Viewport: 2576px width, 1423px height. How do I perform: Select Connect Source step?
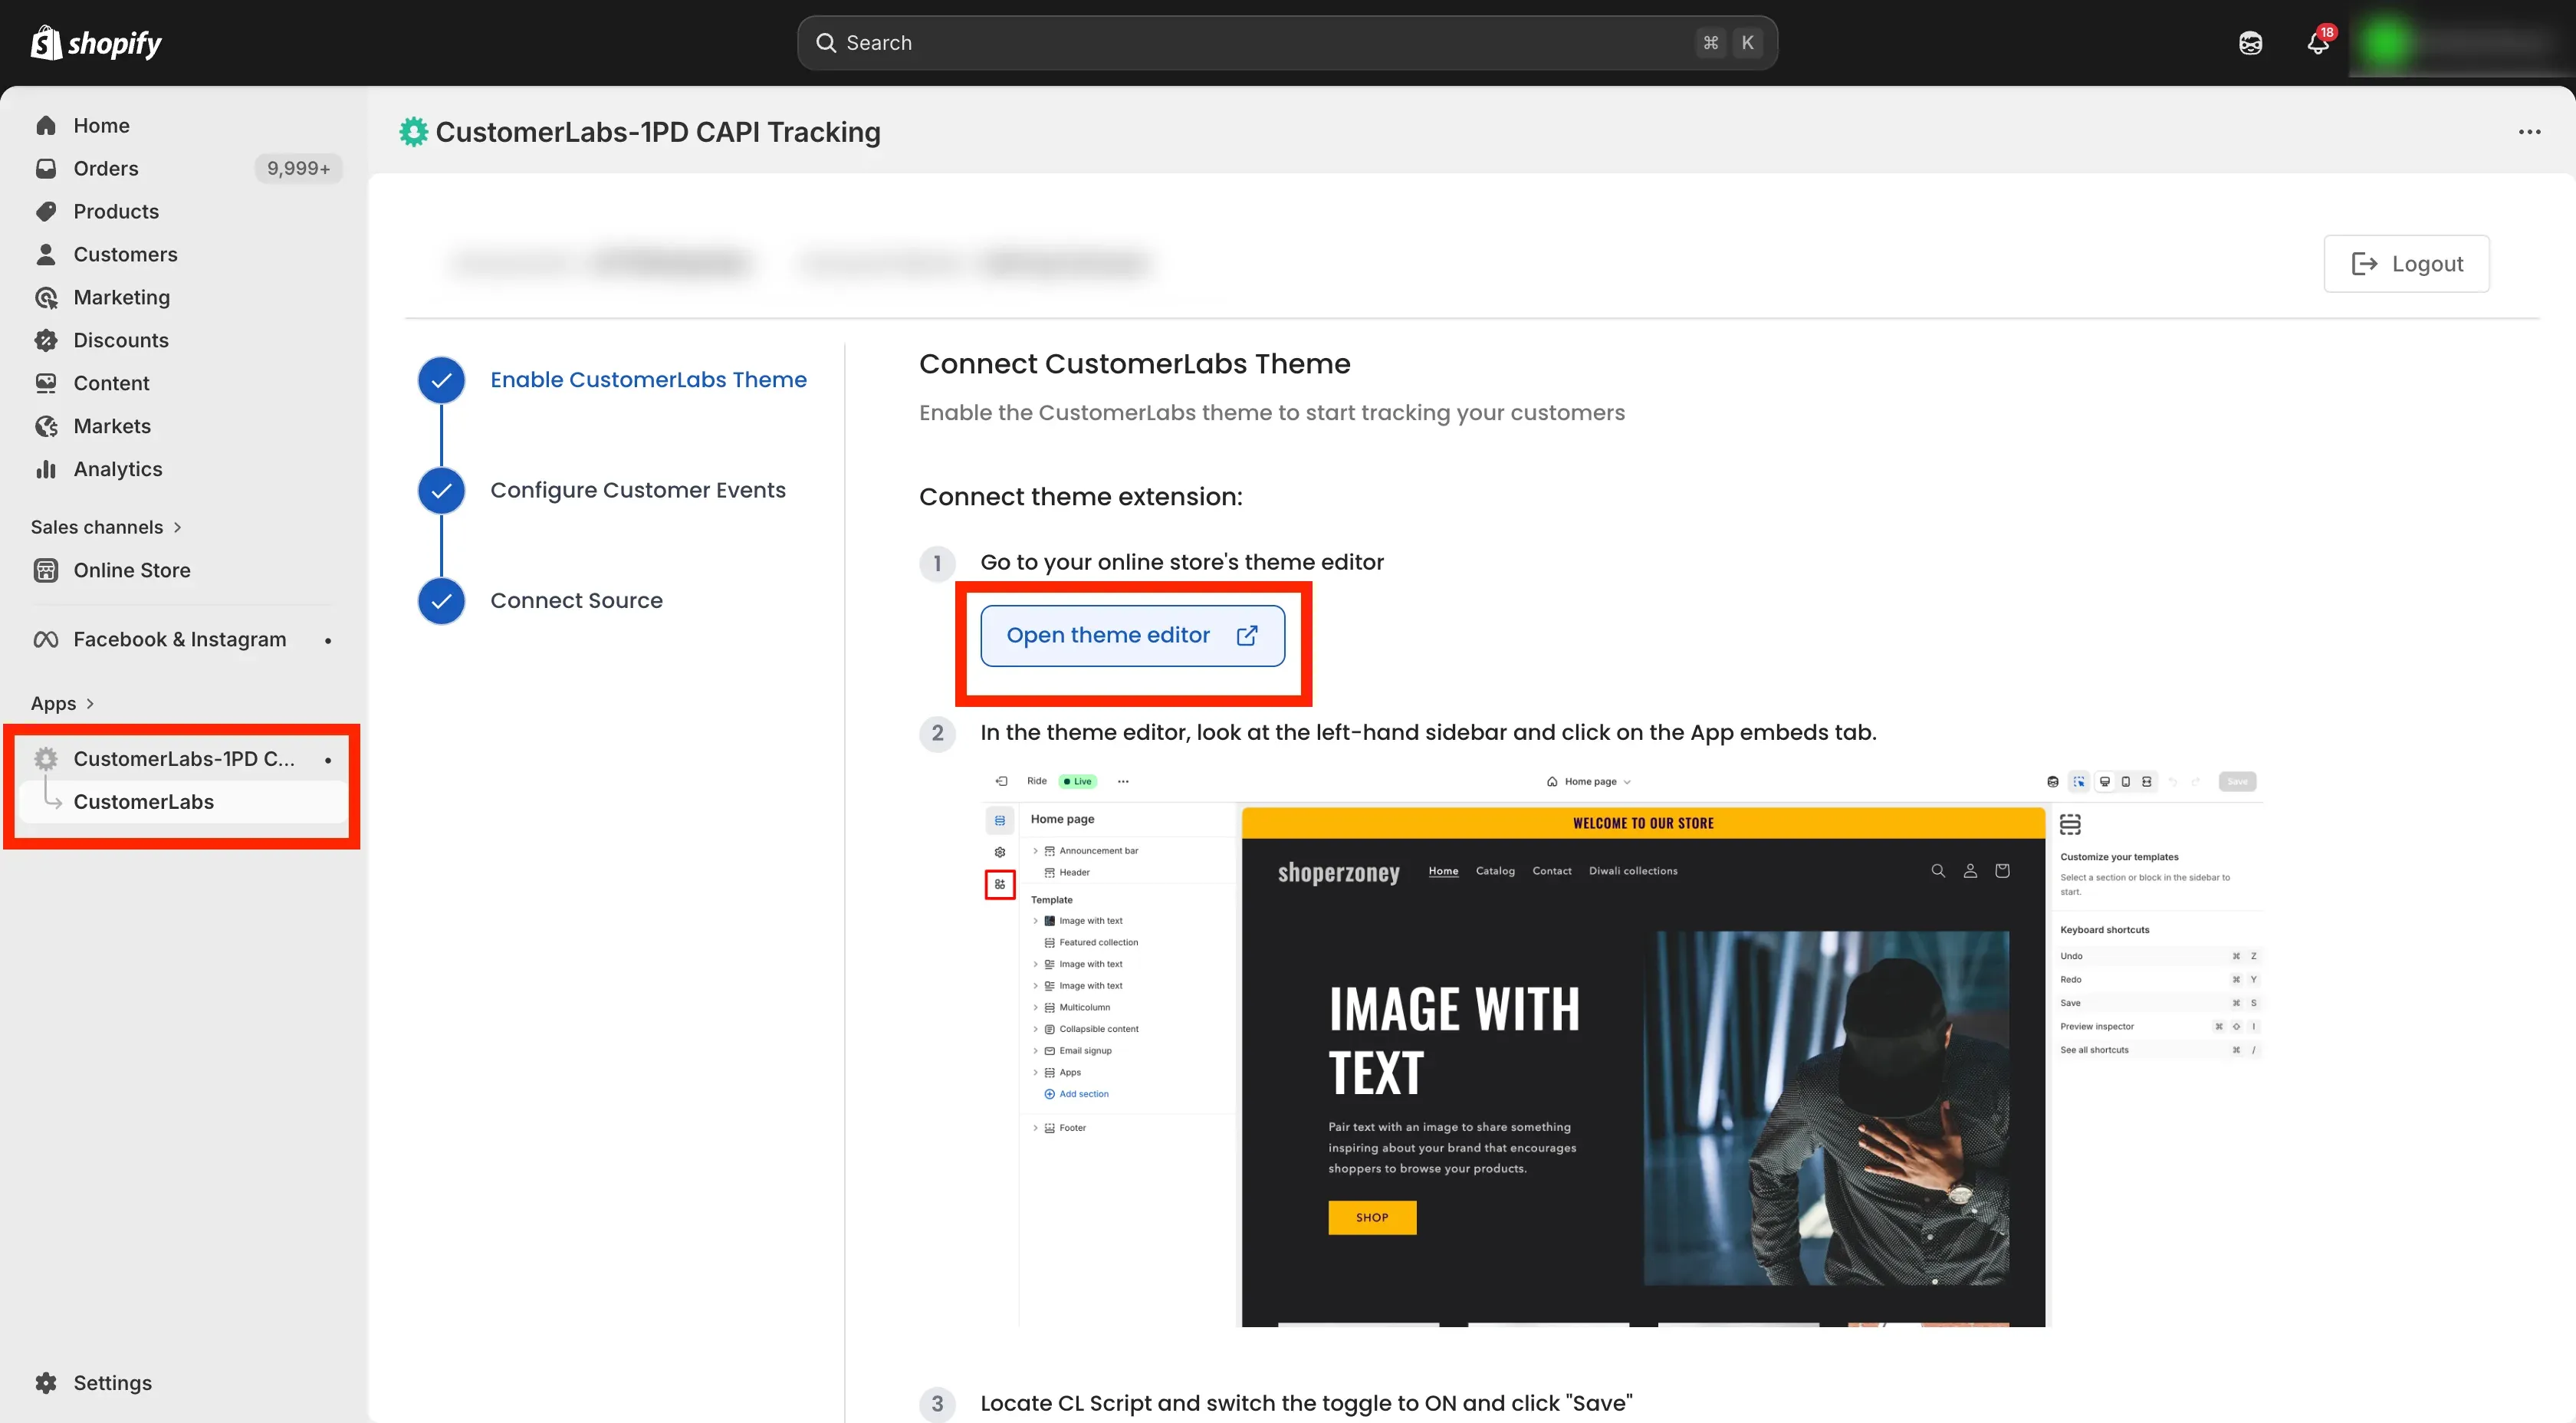[x=576, y=601]
